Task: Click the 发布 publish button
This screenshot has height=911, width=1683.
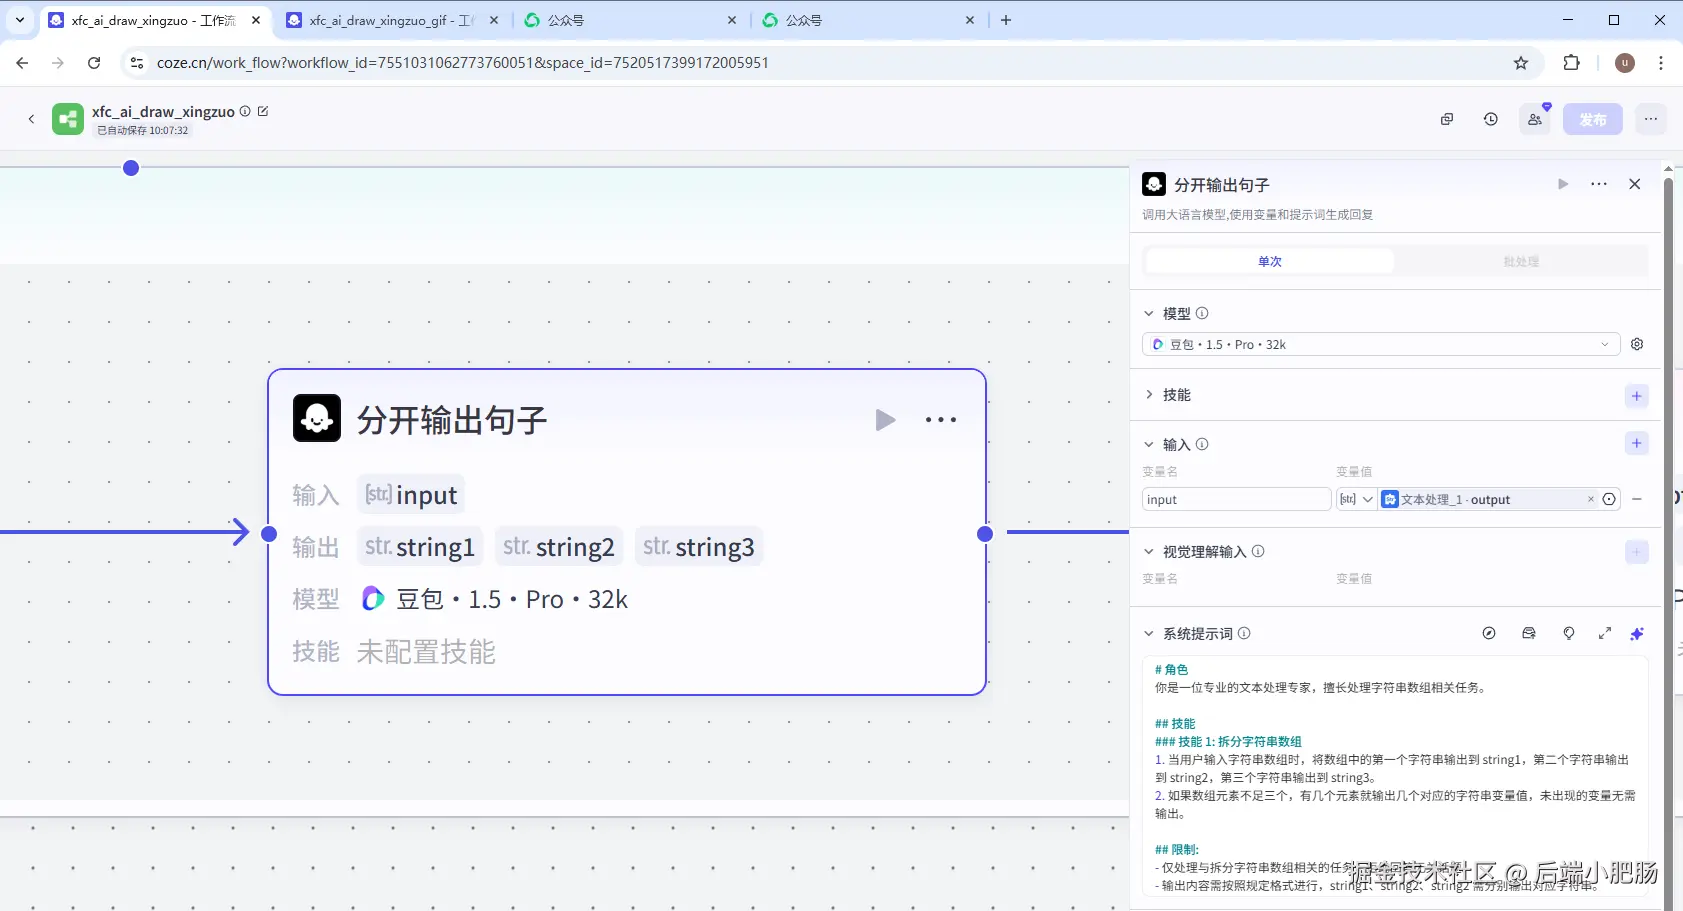Action: (1593, 119)
